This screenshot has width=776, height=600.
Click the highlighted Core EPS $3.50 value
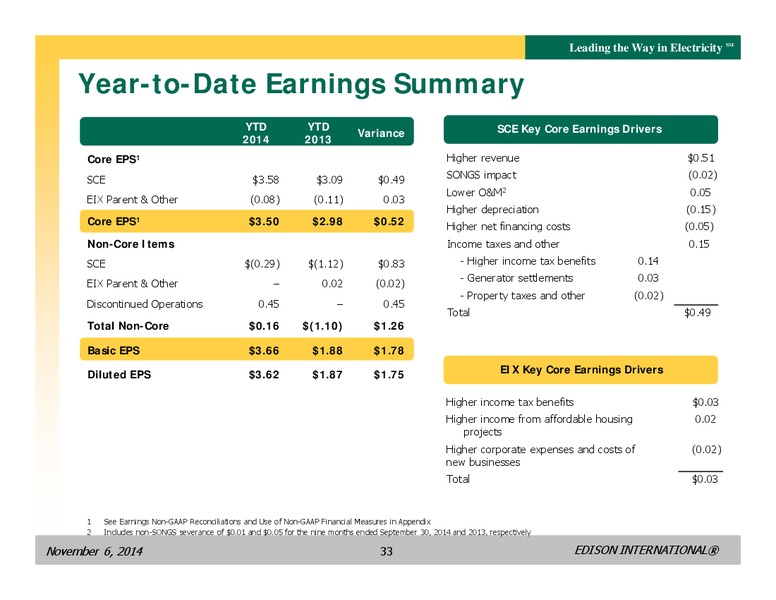[264, 221]
